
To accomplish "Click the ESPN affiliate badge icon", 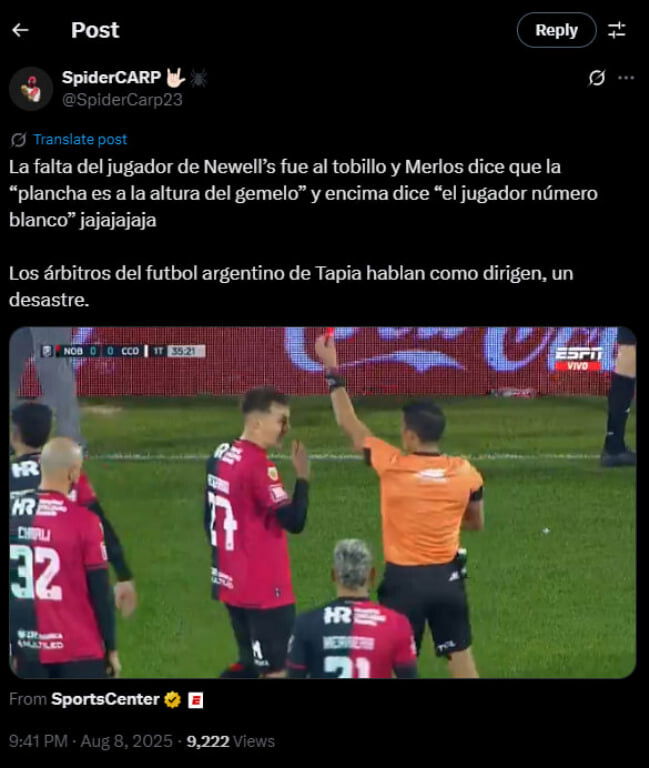I will (195, 700).
